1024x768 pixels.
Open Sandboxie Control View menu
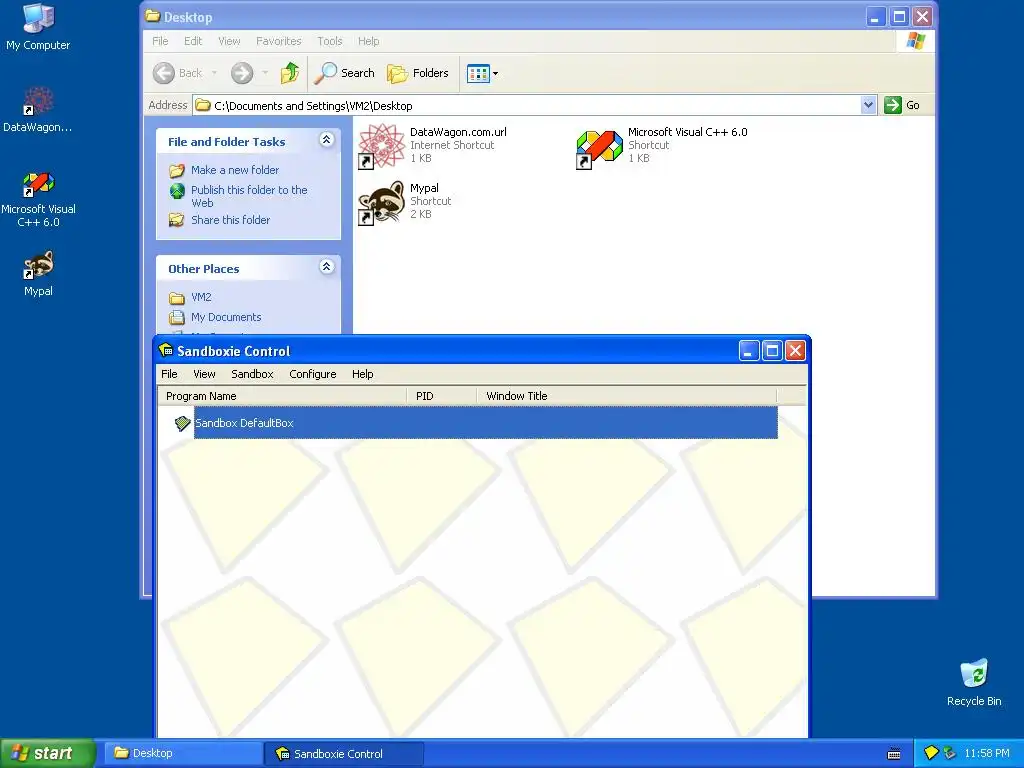pyautogui.click(x=204, y=374)
